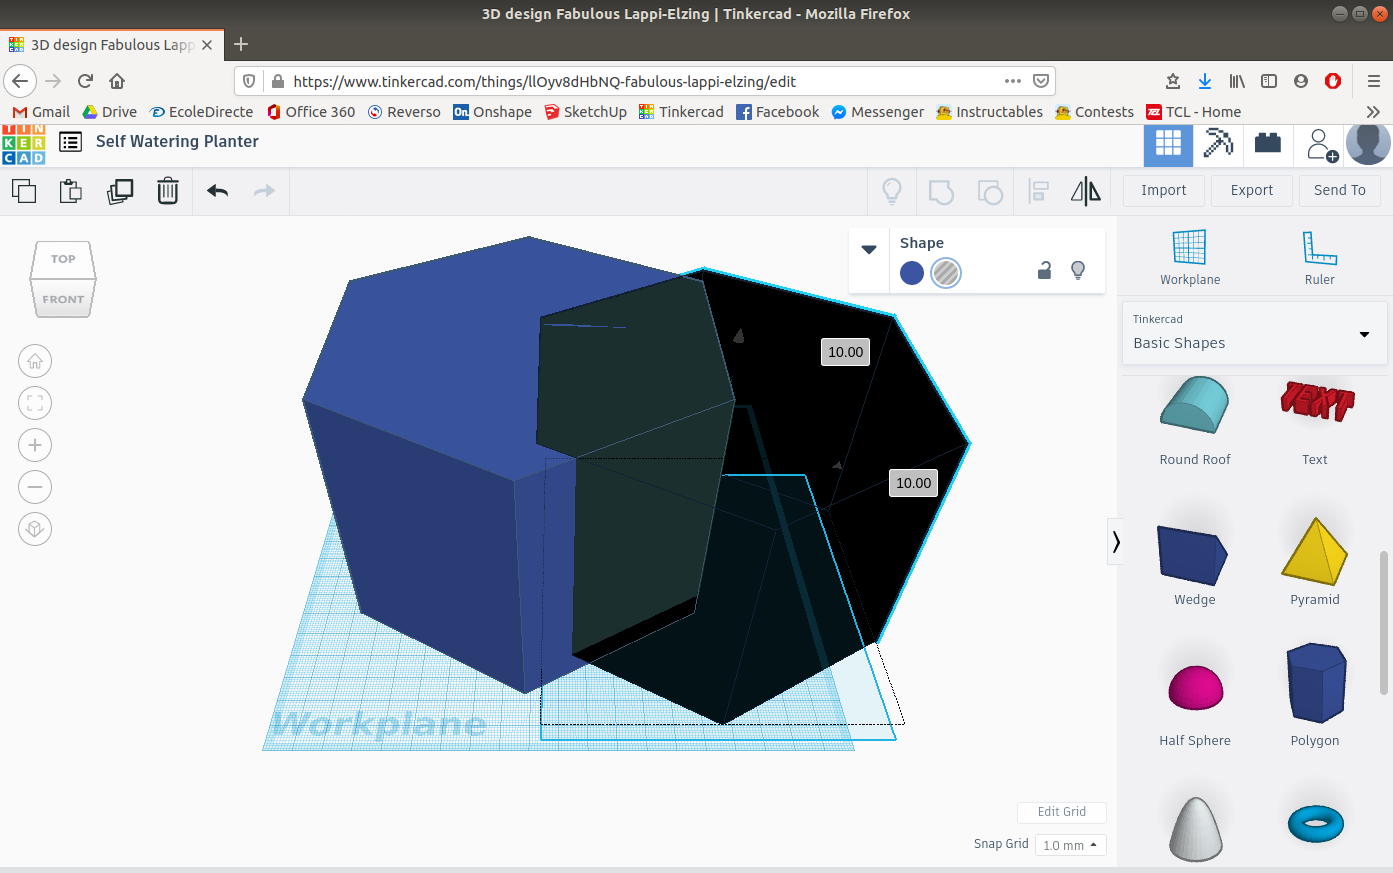This screenshot has width=1393, height=873.
Task: Click the Home view button
Action: 35,361
